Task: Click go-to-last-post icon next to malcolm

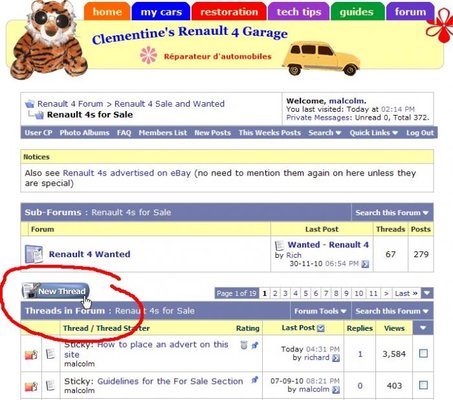Action: pos(336,389)
